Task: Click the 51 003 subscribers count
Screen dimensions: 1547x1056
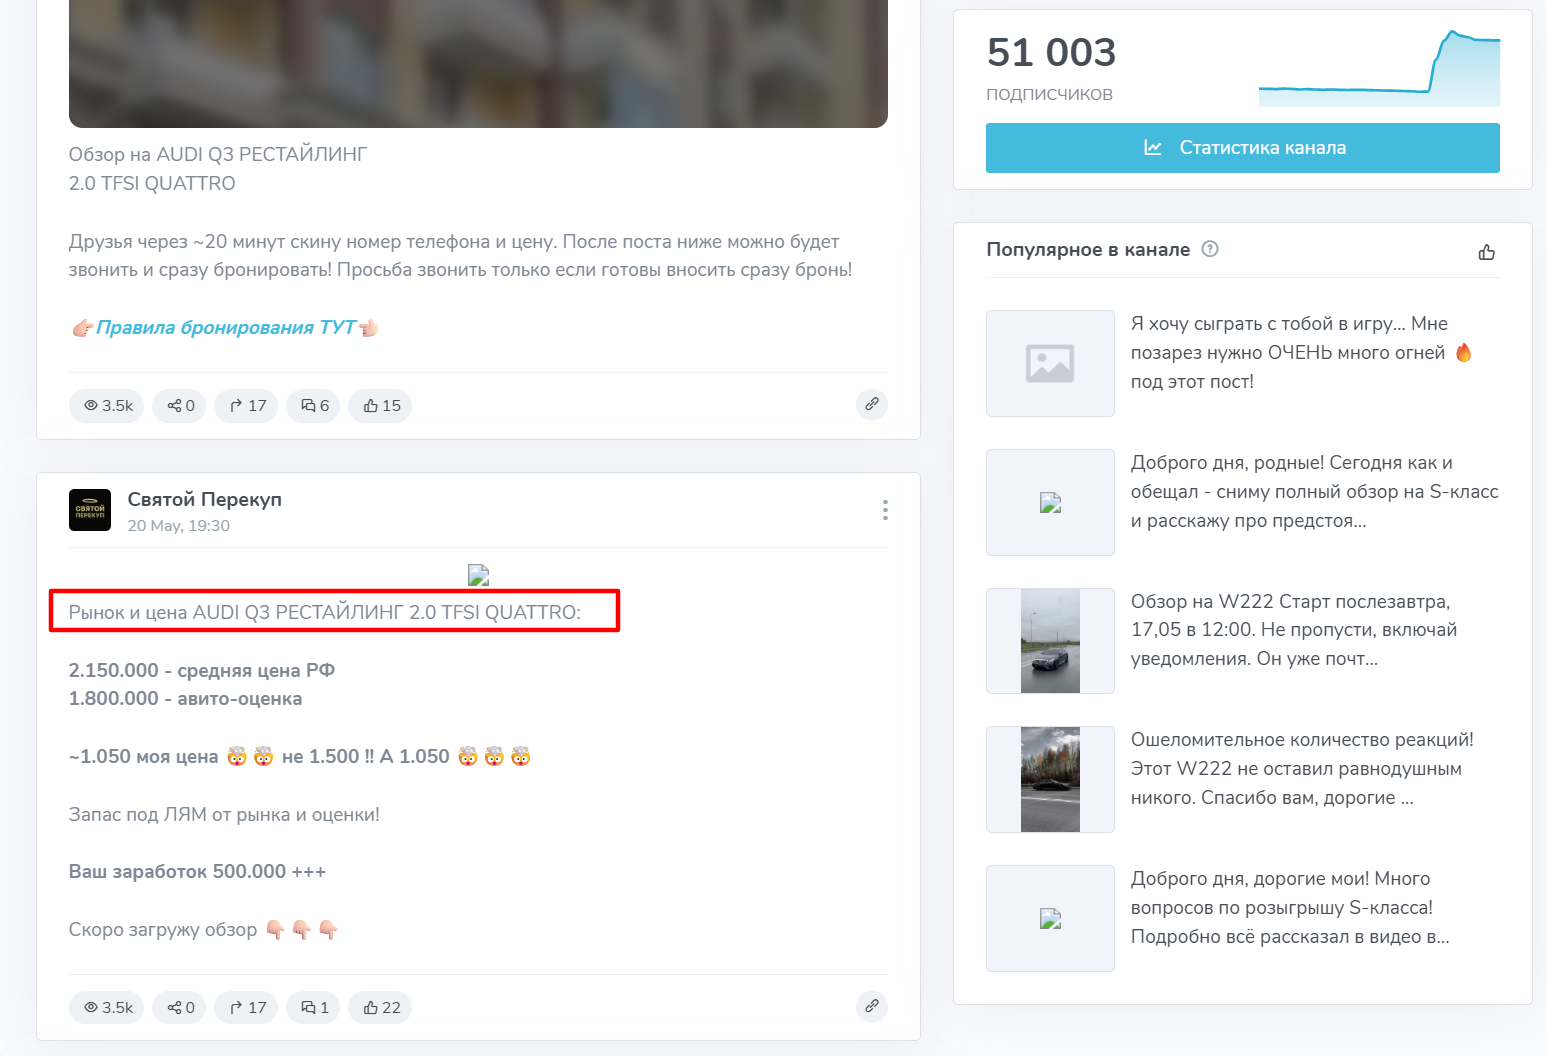Action: click(1051, 52)
